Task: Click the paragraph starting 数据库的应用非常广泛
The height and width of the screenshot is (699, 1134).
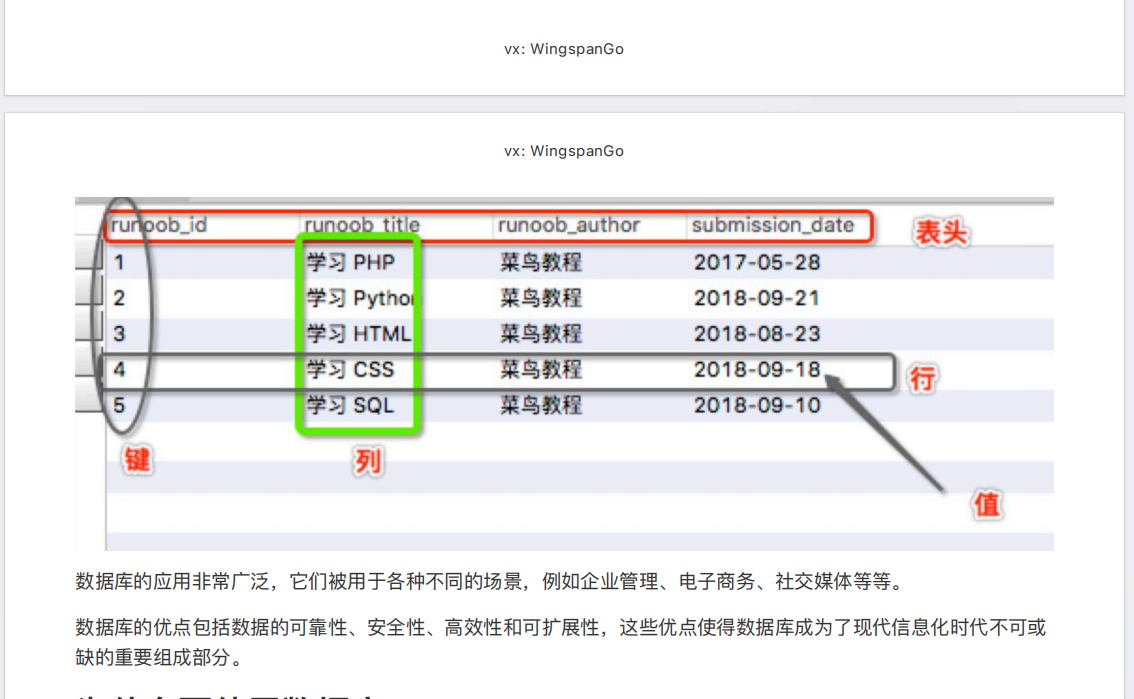Action: (491, 581)
